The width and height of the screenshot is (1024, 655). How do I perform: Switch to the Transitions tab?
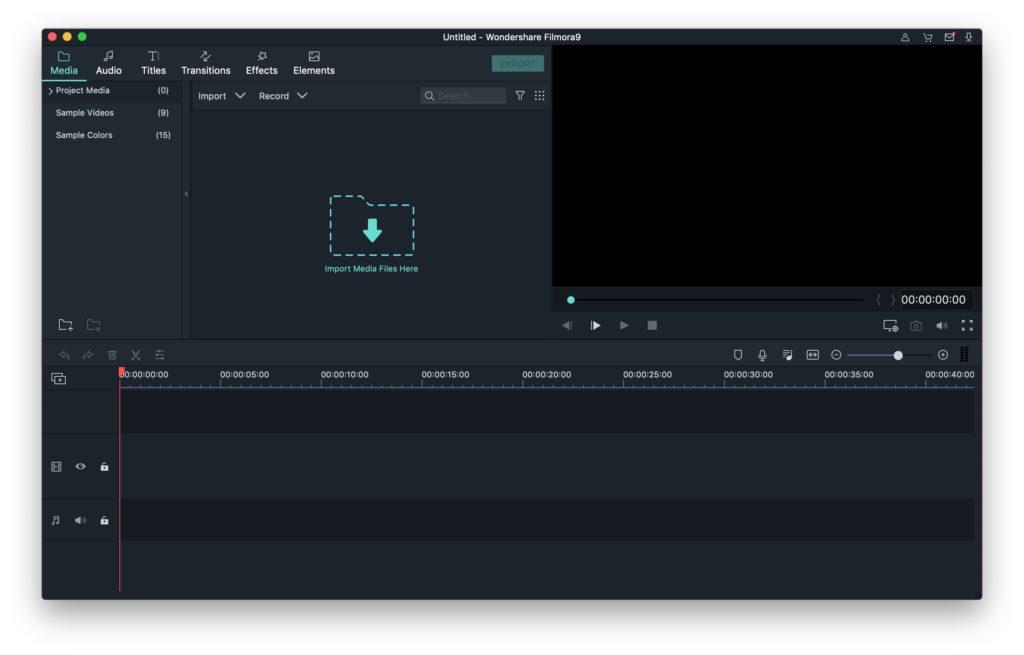point(205,63)
